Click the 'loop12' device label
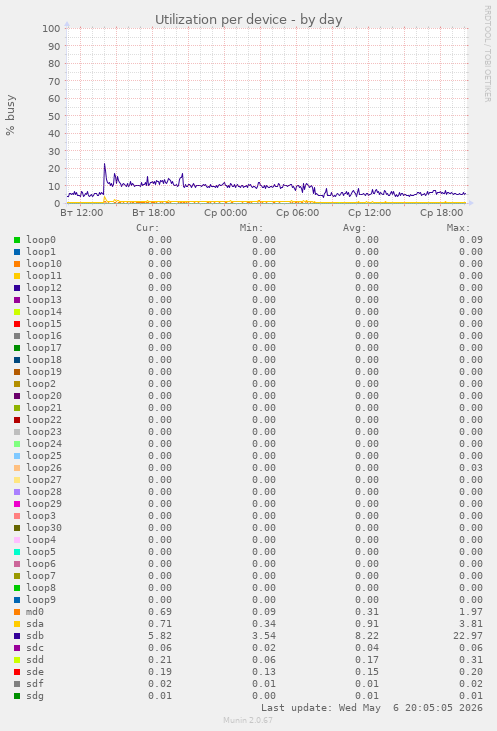The height and width of the screenshot is (731, 497). [44, 288]
